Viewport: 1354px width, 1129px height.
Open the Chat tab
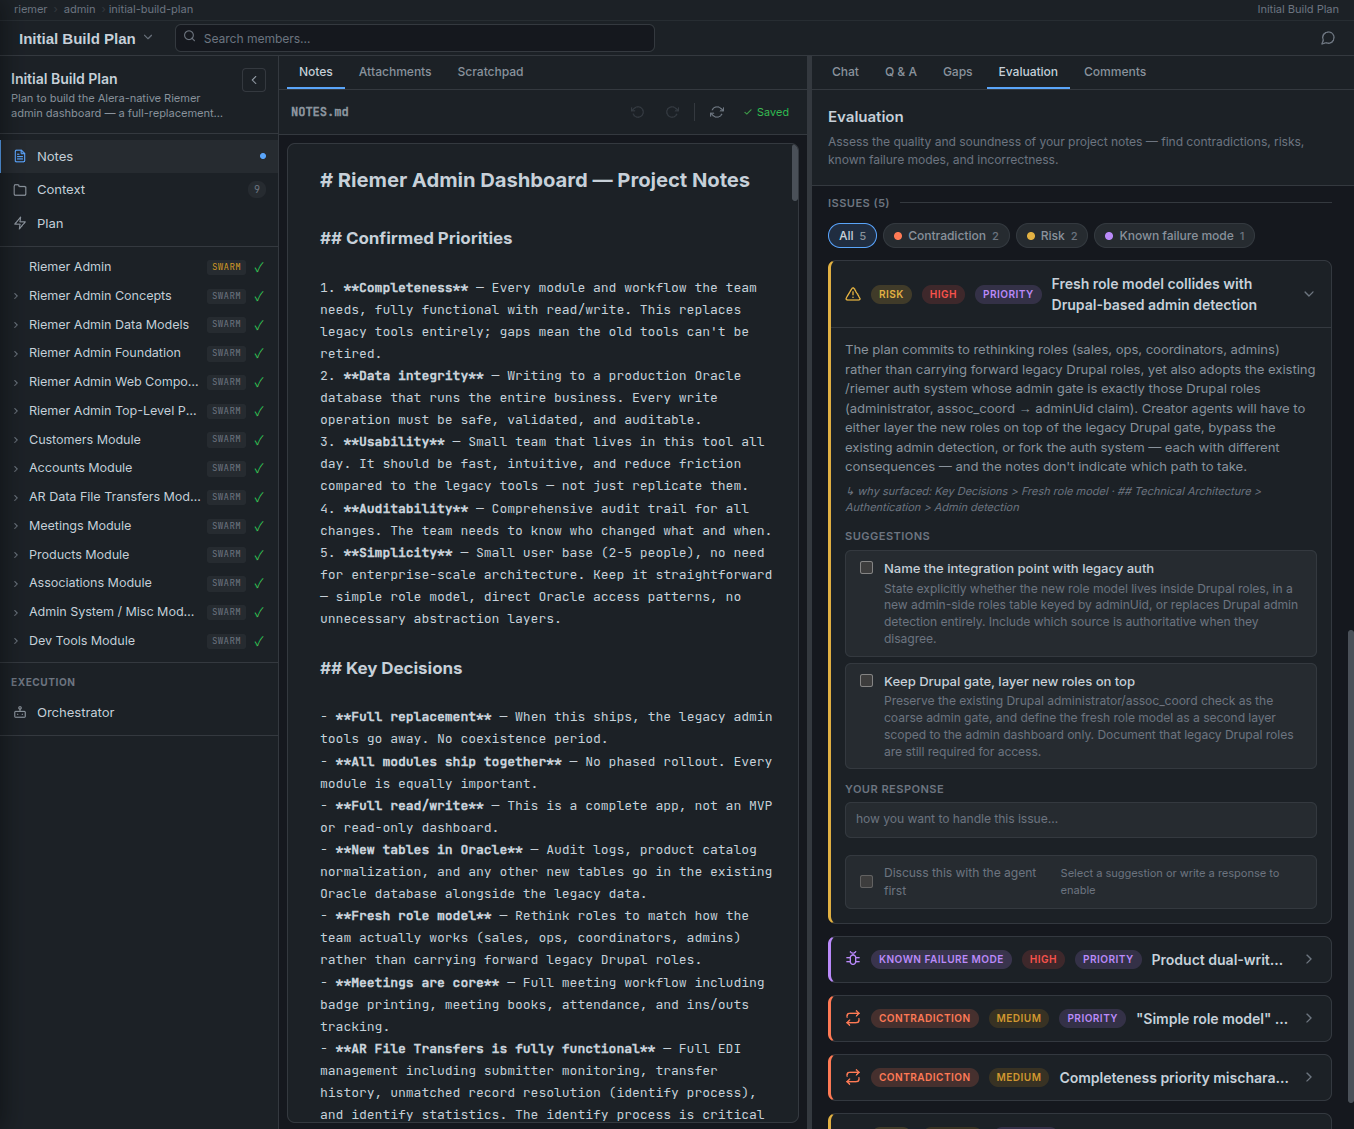click(845, 72)
